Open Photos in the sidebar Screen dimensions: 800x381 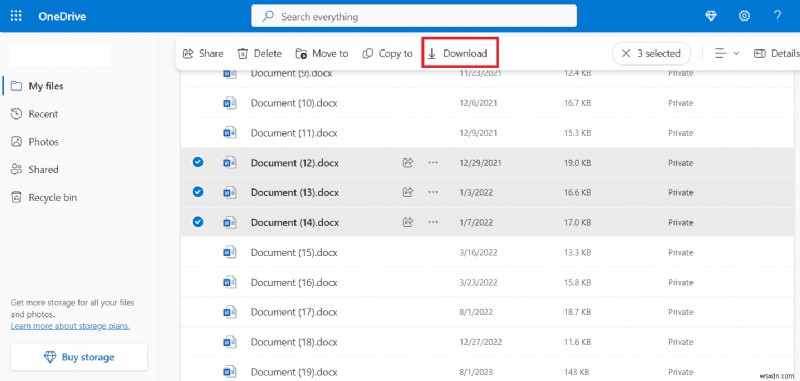click(35, 142)
